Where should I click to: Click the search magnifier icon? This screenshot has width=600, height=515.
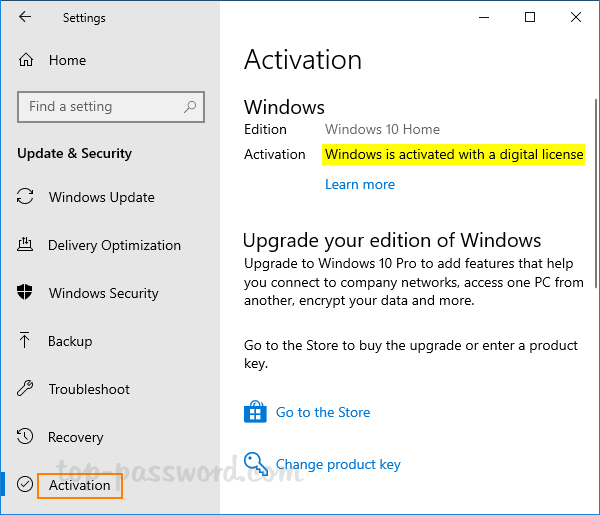pyautogui.click(x=190, y=107)
